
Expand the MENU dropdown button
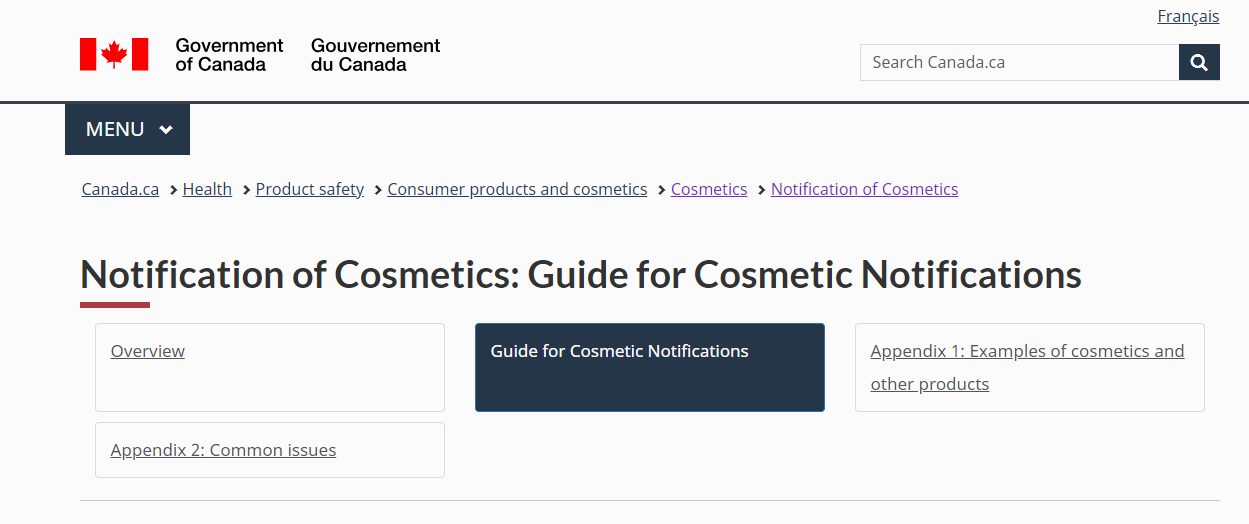tap(127, 129)
